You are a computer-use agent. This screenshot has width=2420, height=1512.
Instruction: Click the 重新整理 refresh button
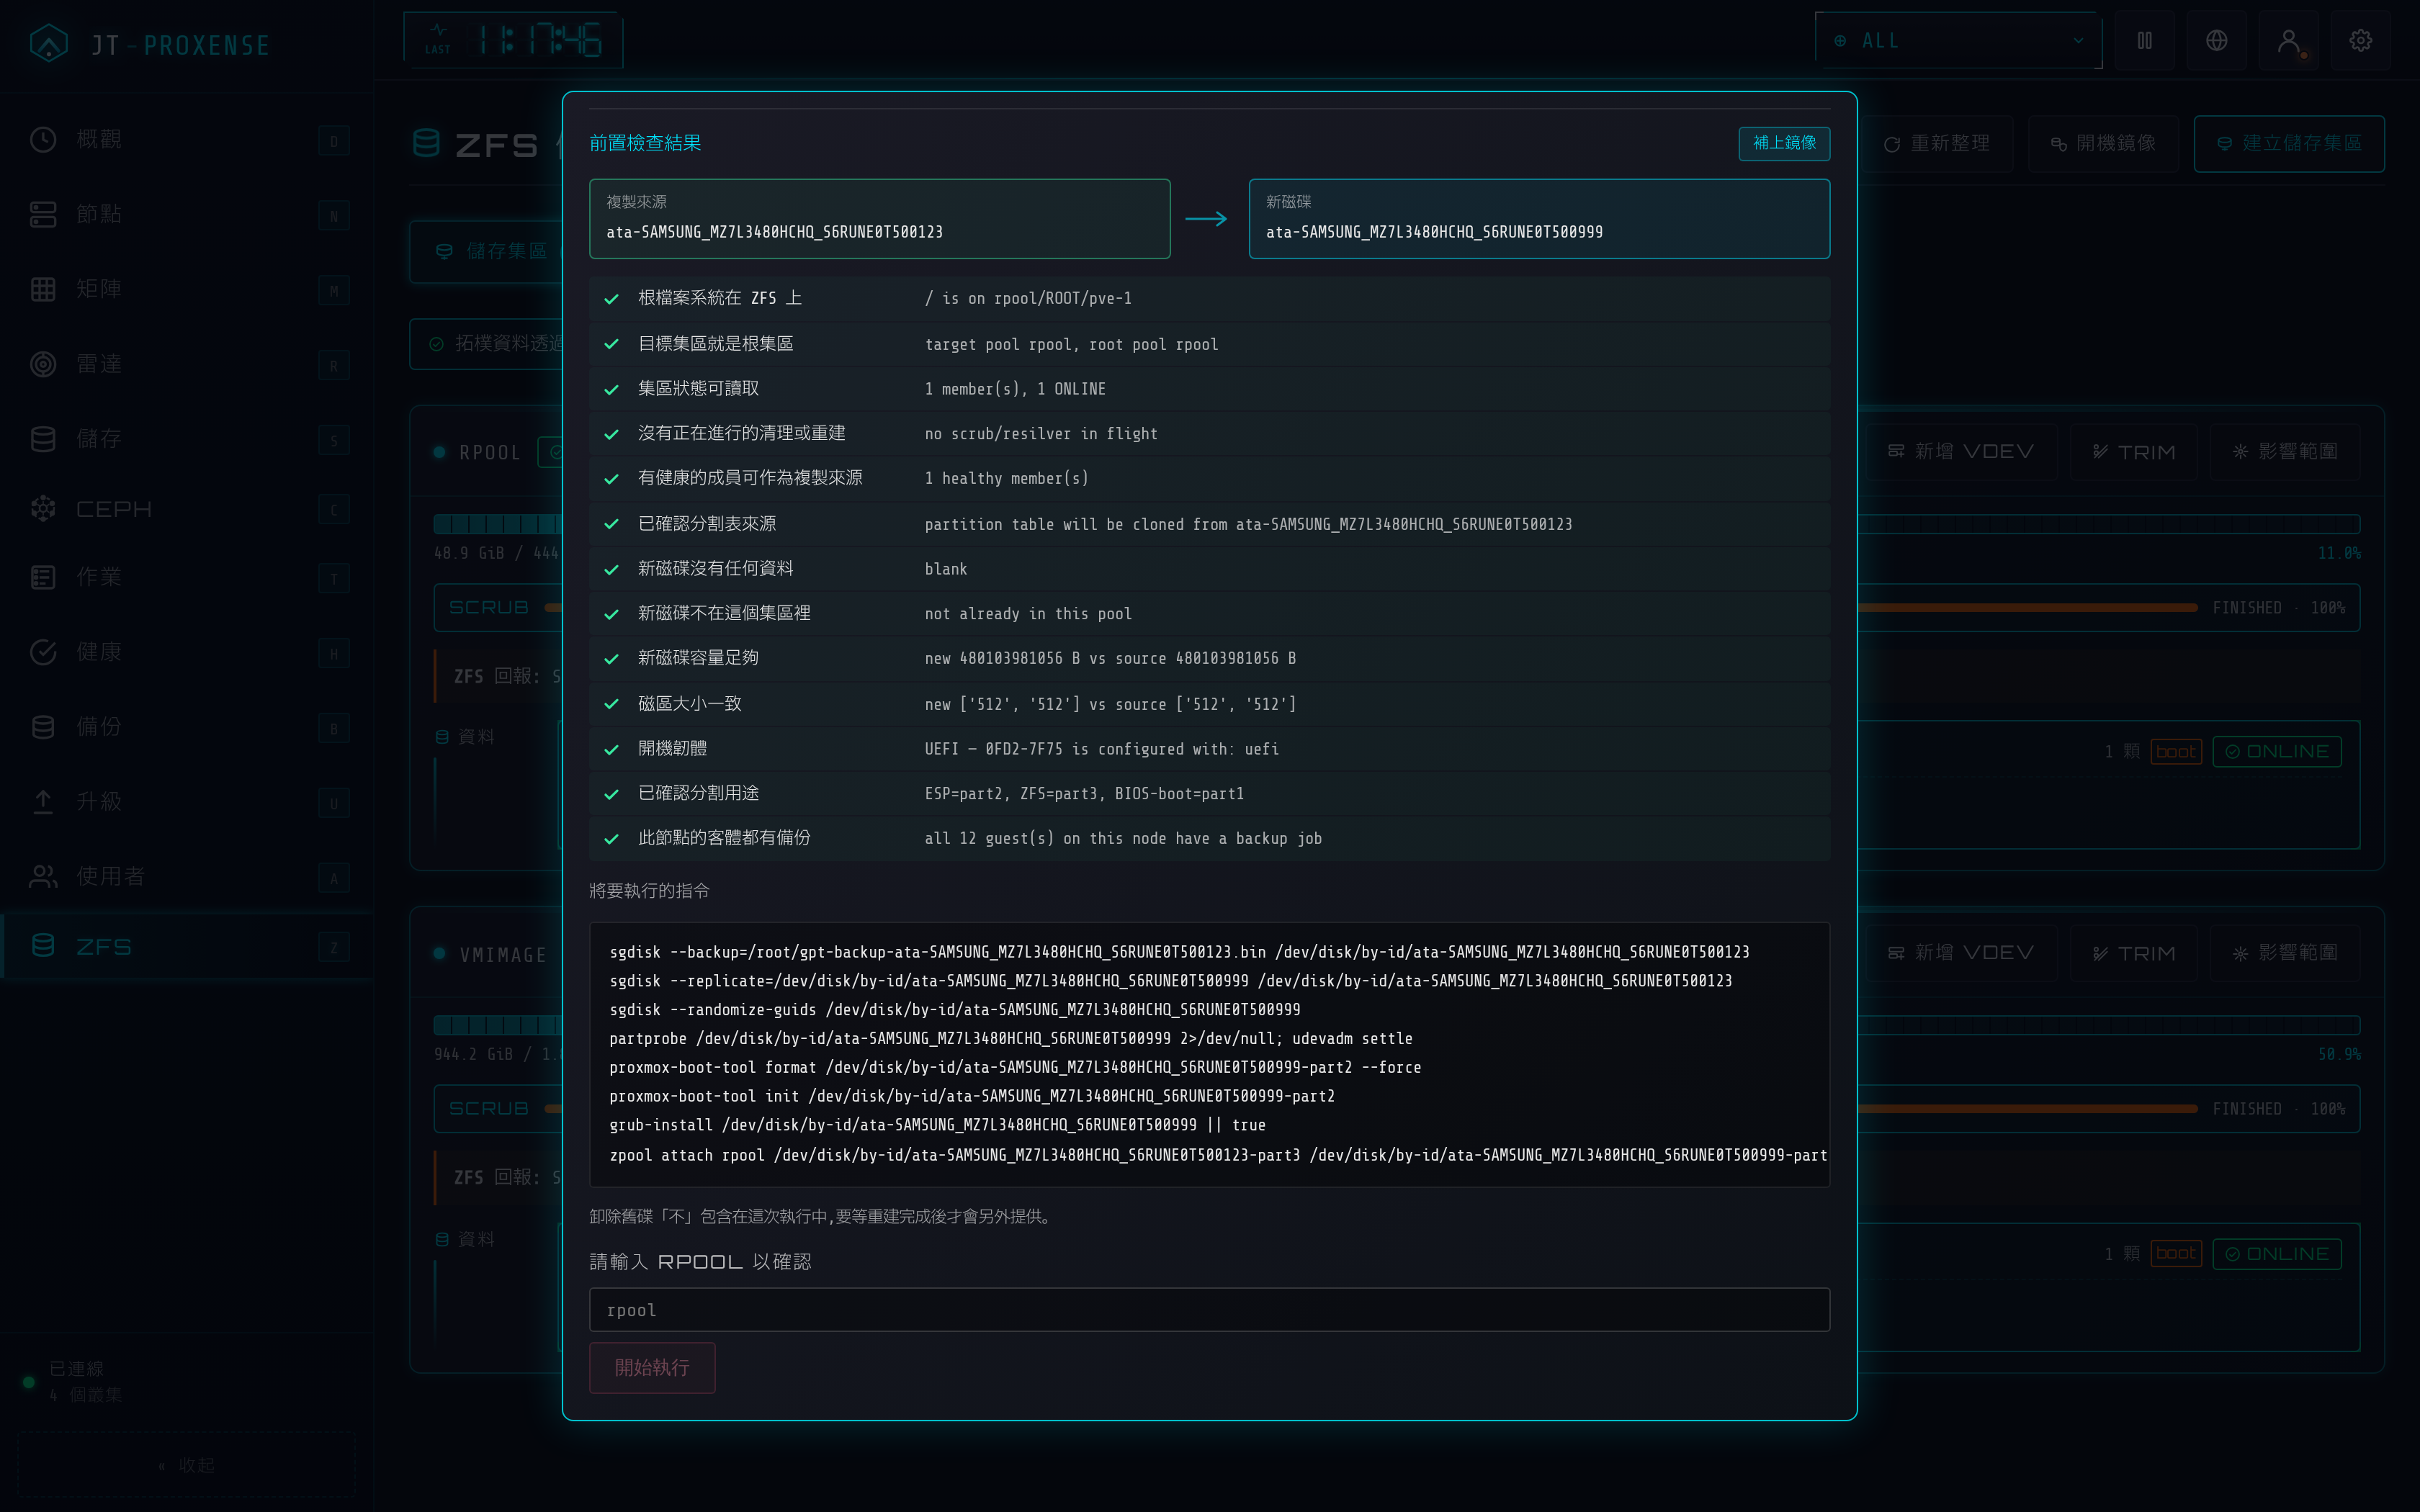tap(1937, 144)
